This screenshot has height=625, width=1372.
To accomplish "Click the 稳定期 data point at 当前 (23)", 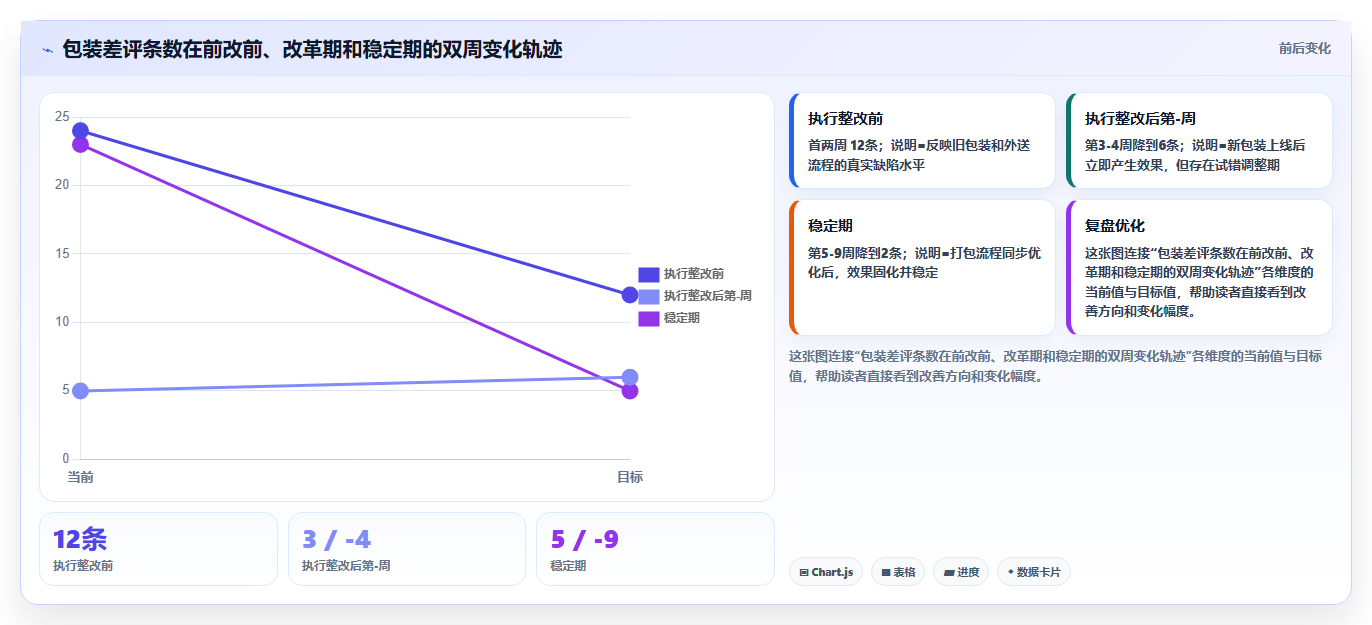I will click(x=80, y=145).
